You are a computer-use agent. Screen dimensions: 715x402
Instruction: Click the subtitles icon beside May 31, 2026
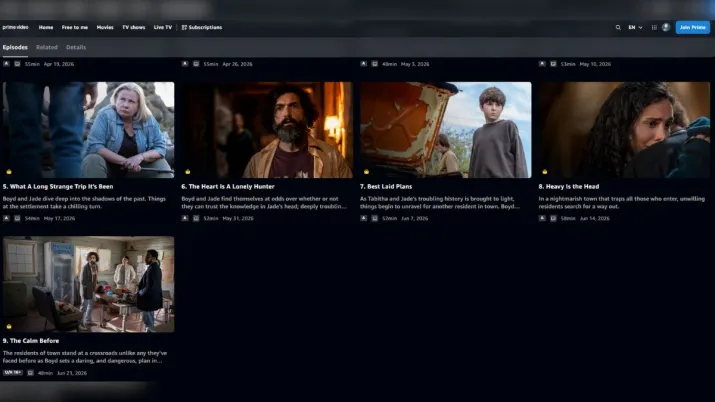pos(196,218)
